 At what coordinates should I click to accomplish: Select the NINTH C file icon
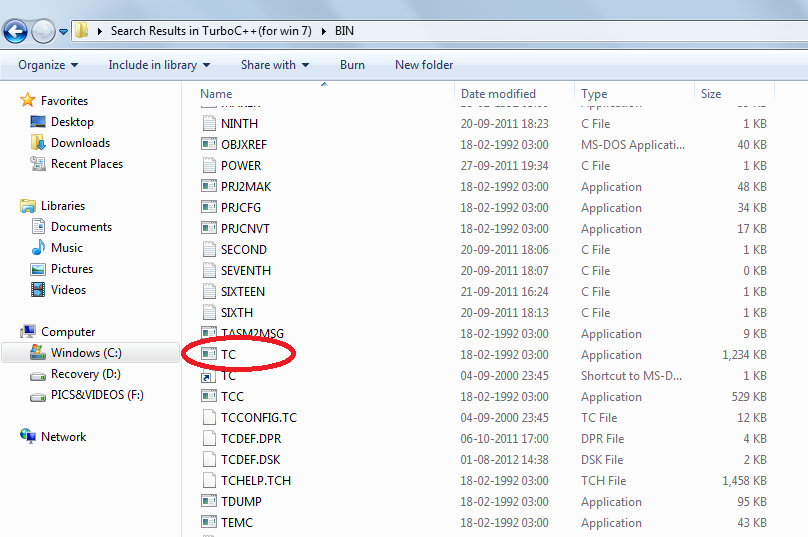point(209,123)
